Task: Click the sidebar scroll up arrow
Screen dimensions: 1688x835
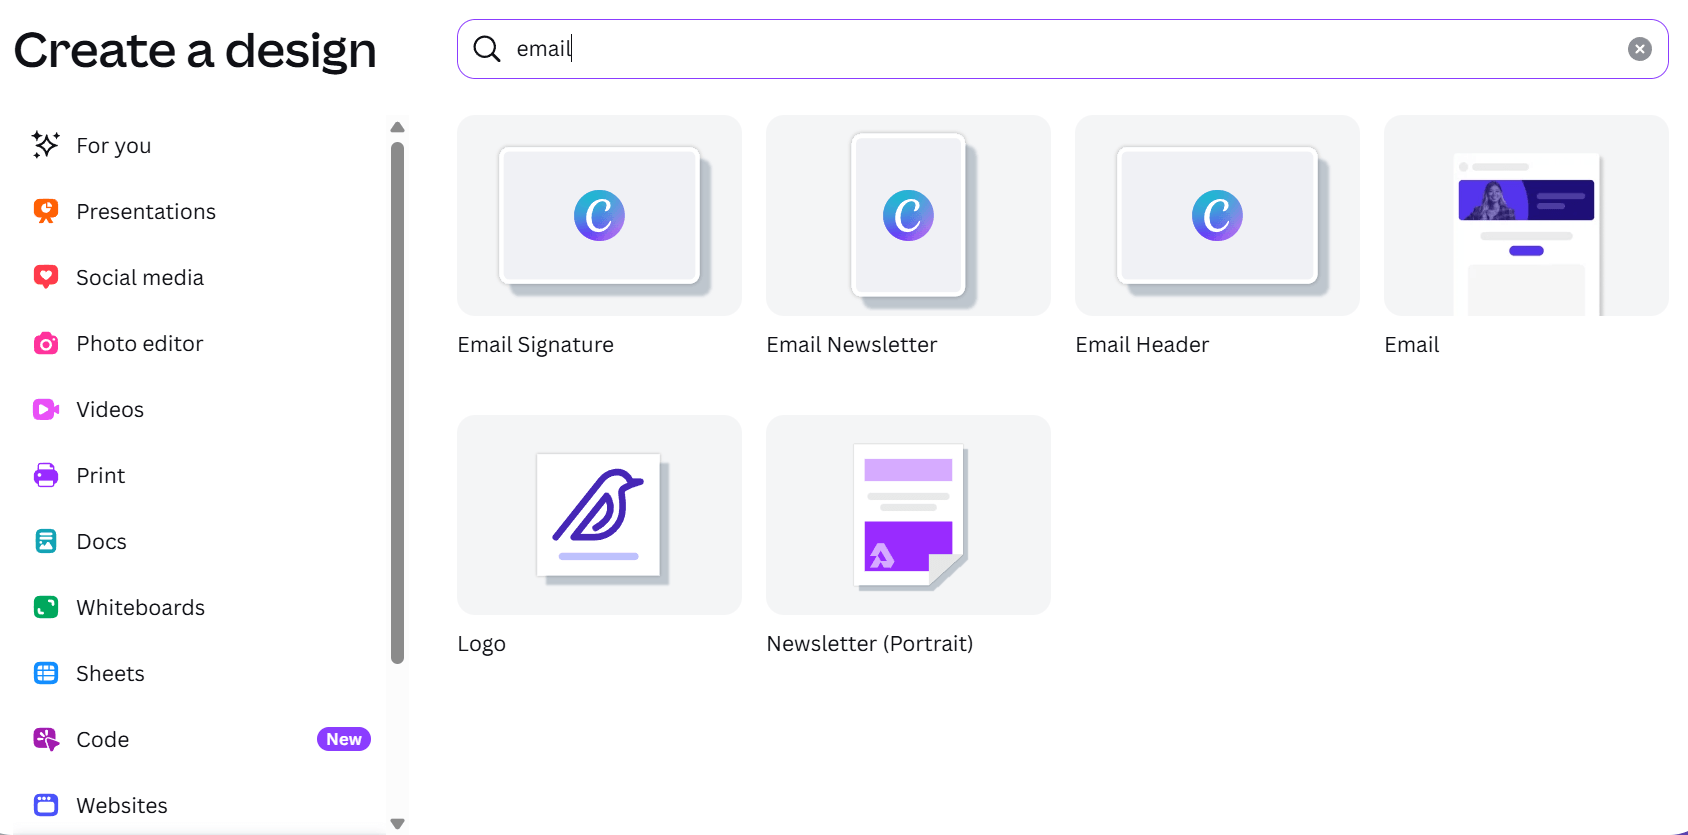Action: (x=397, y=127)
